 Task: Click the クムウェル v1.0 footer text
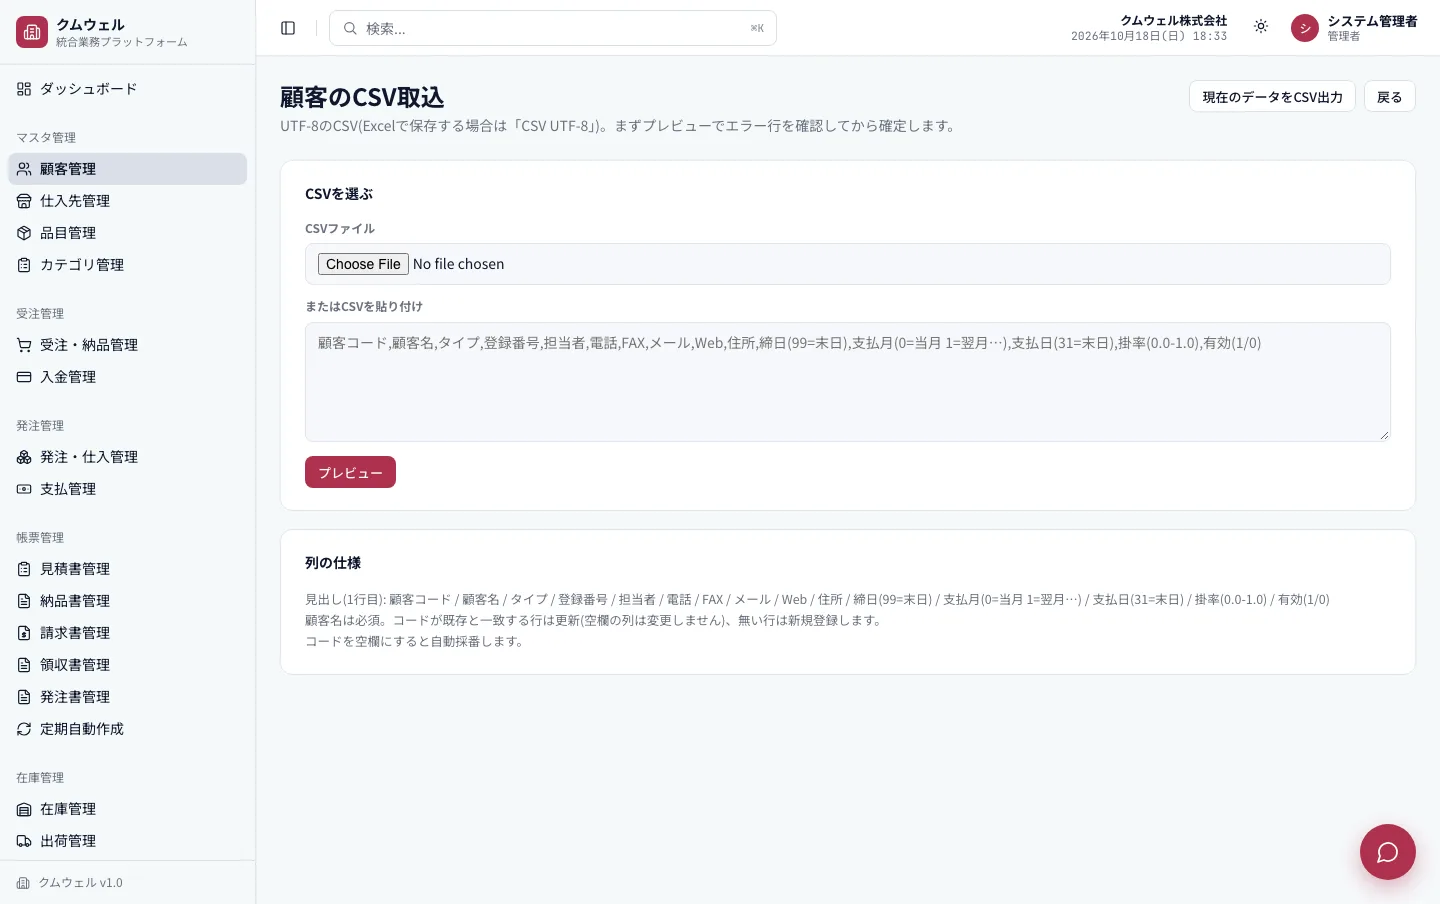80,883
